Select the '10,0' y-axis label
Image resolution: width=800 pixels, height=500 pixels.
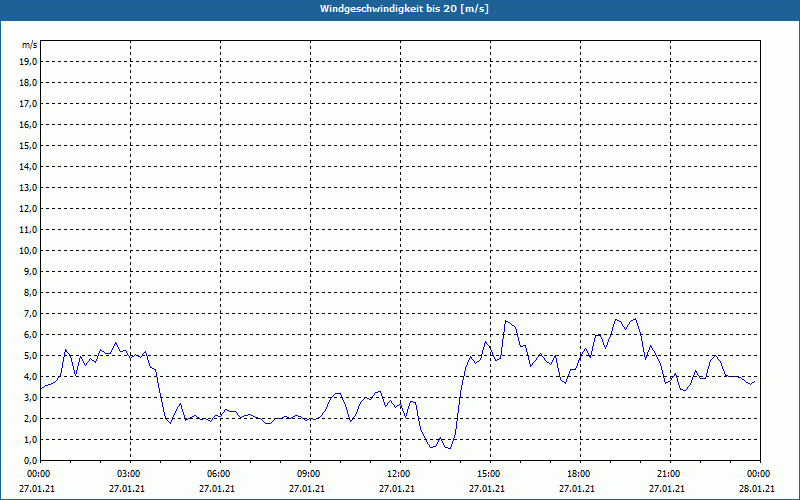click(x=28, y=251)
